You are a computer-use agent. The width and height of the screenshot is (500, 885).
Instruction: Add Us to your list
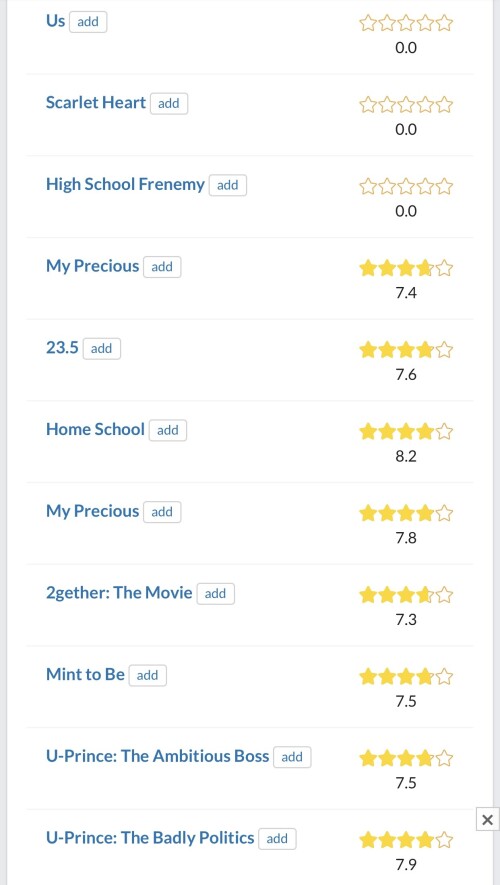(88, 22)
